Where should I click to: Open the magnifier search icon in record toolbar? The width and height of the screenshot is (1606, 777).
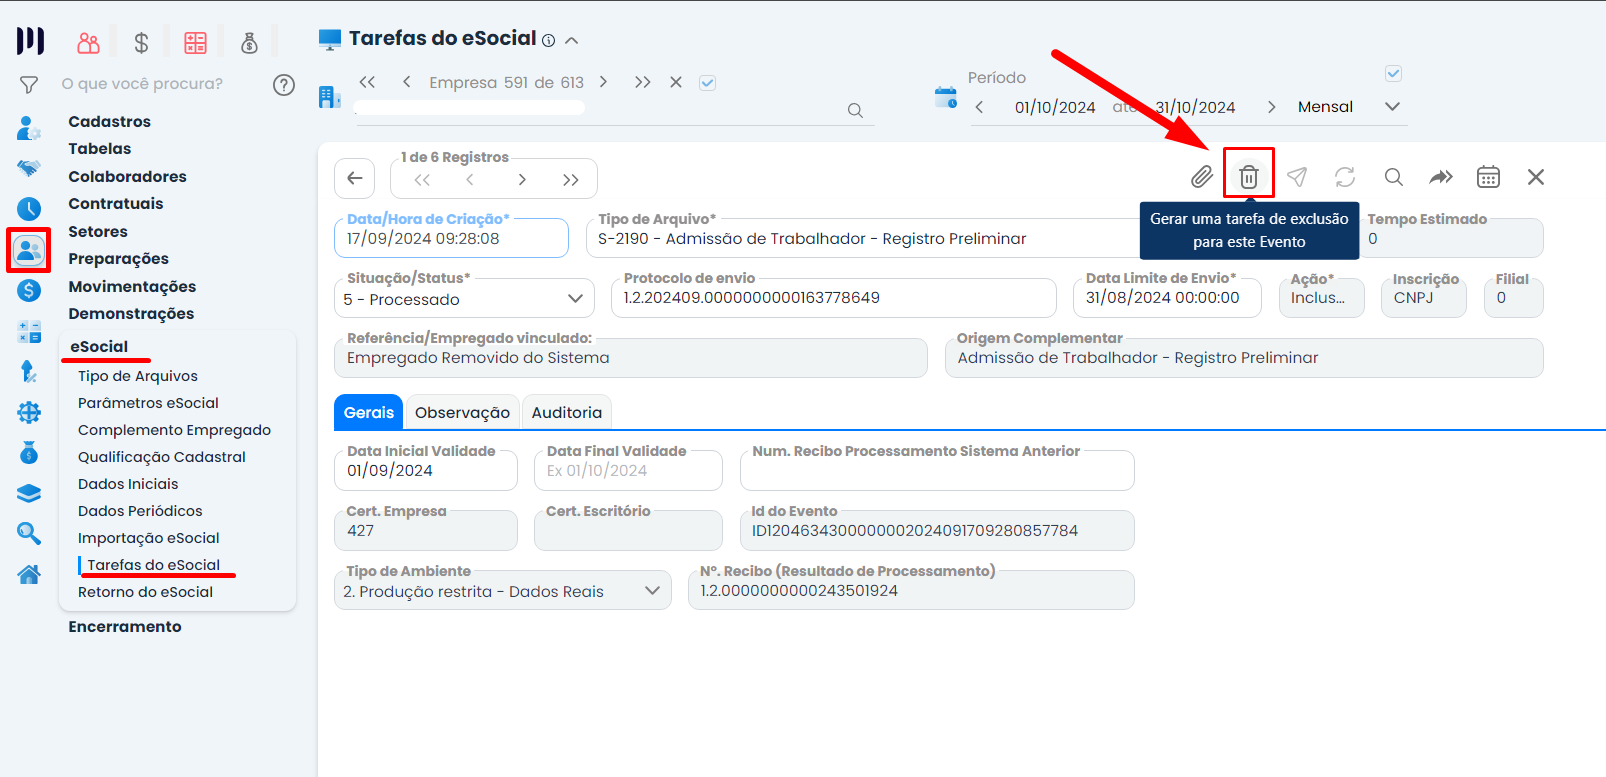[x=1393, y=177]
